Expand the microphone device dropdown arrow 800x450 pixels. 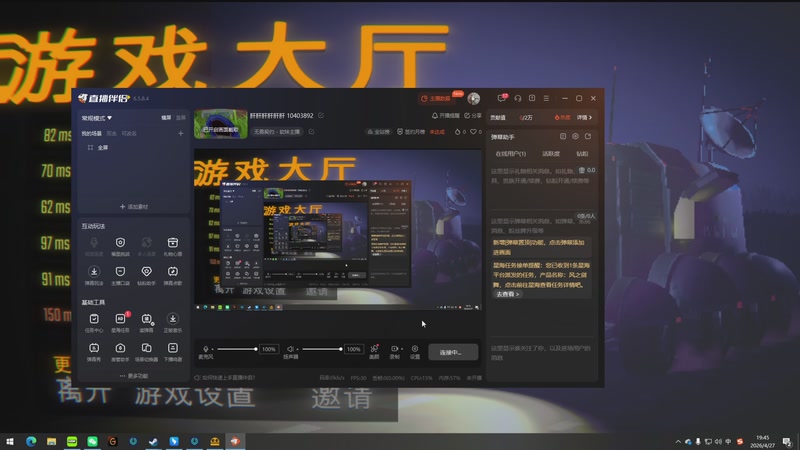click(x=212, y=349)
